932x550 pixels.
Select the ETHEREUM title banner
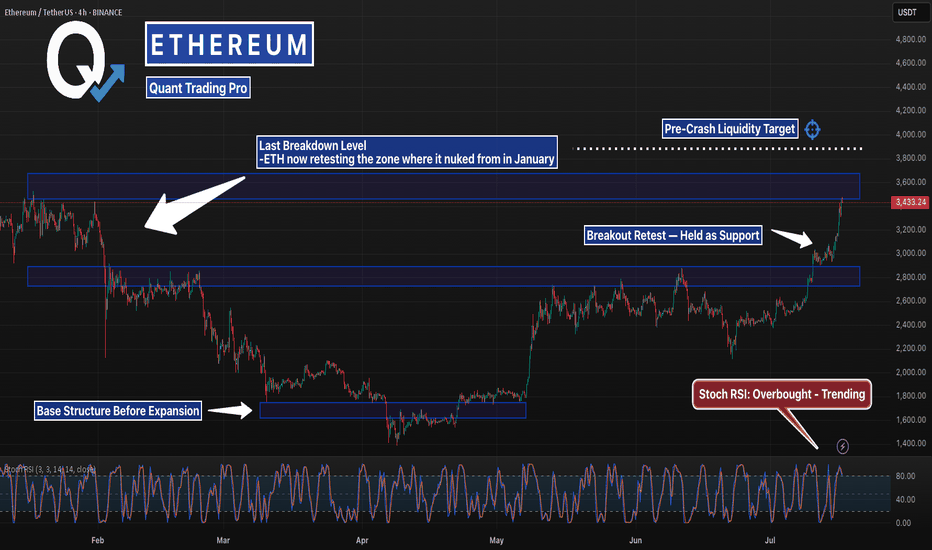229,44
